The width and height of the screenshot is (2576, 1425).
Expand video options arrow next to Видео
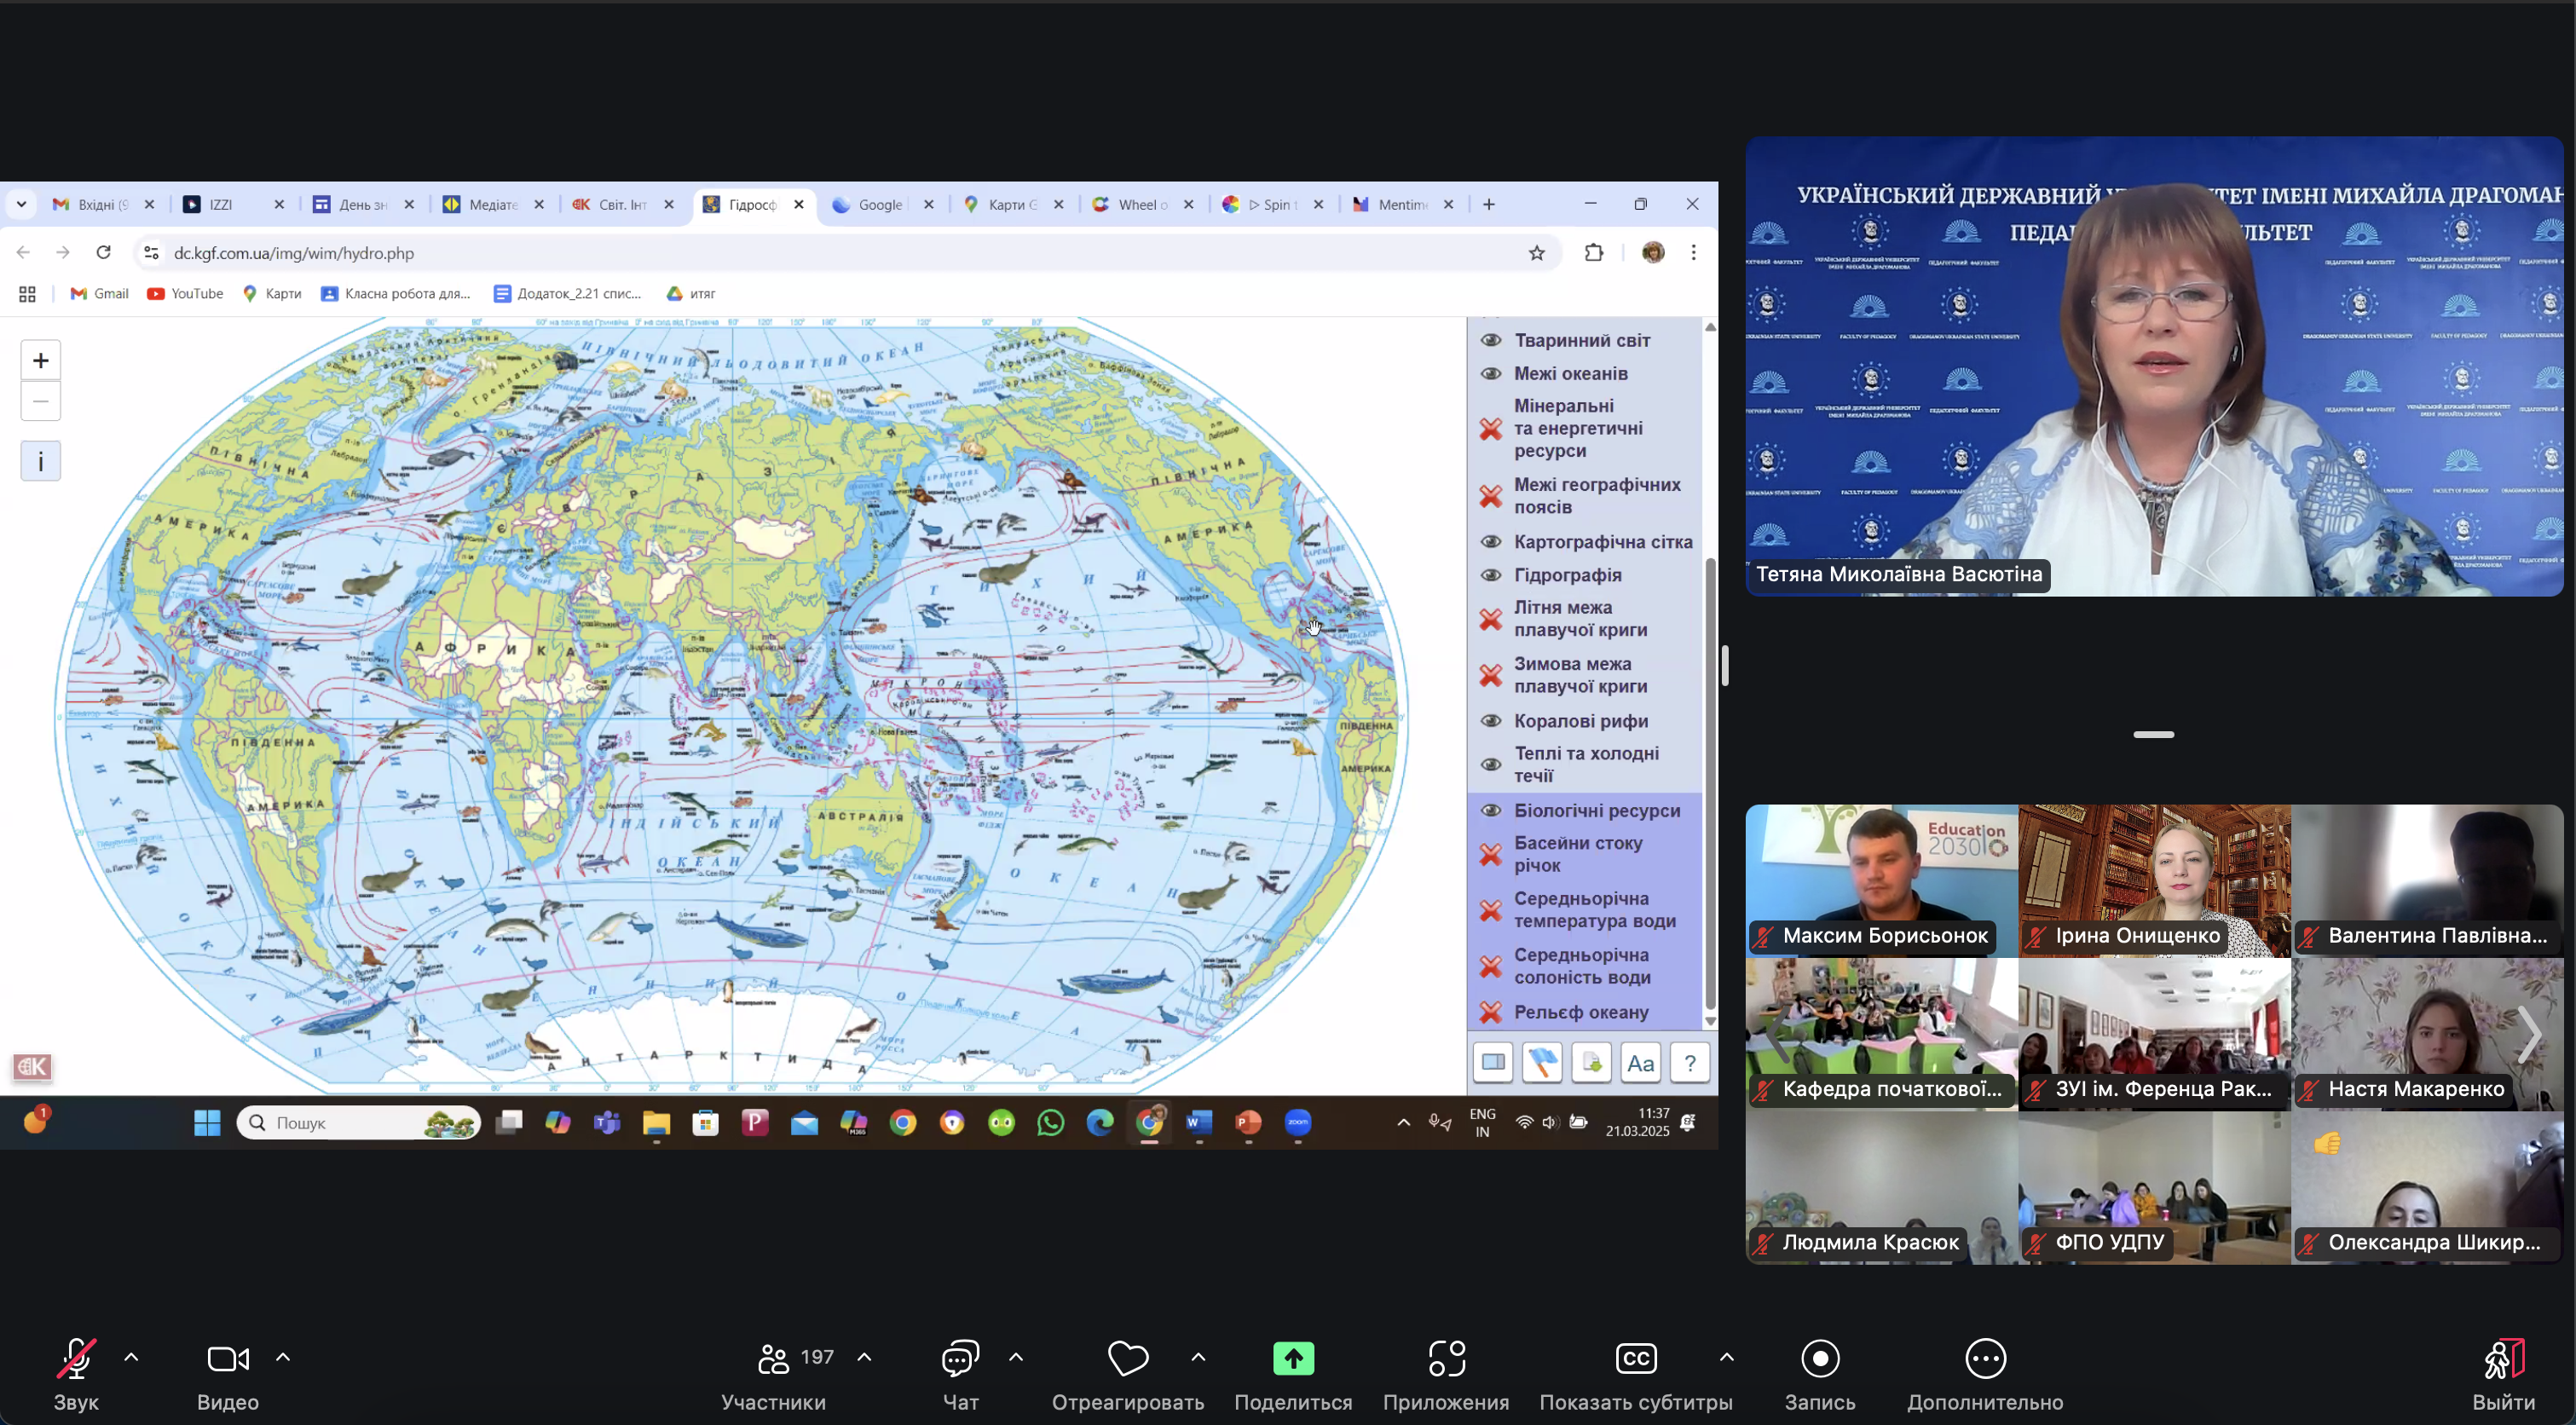click(x=283, y=1357)
